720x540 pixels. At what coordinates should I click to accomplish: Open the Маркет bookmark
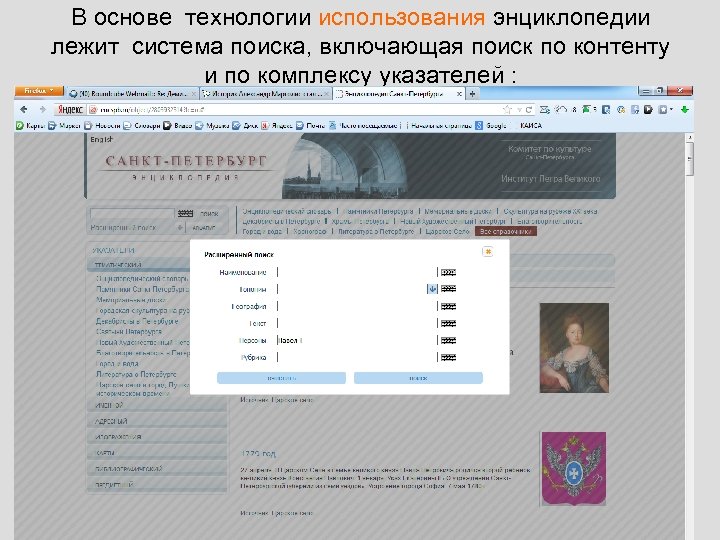pyautogui.click(x=65, y=125)
